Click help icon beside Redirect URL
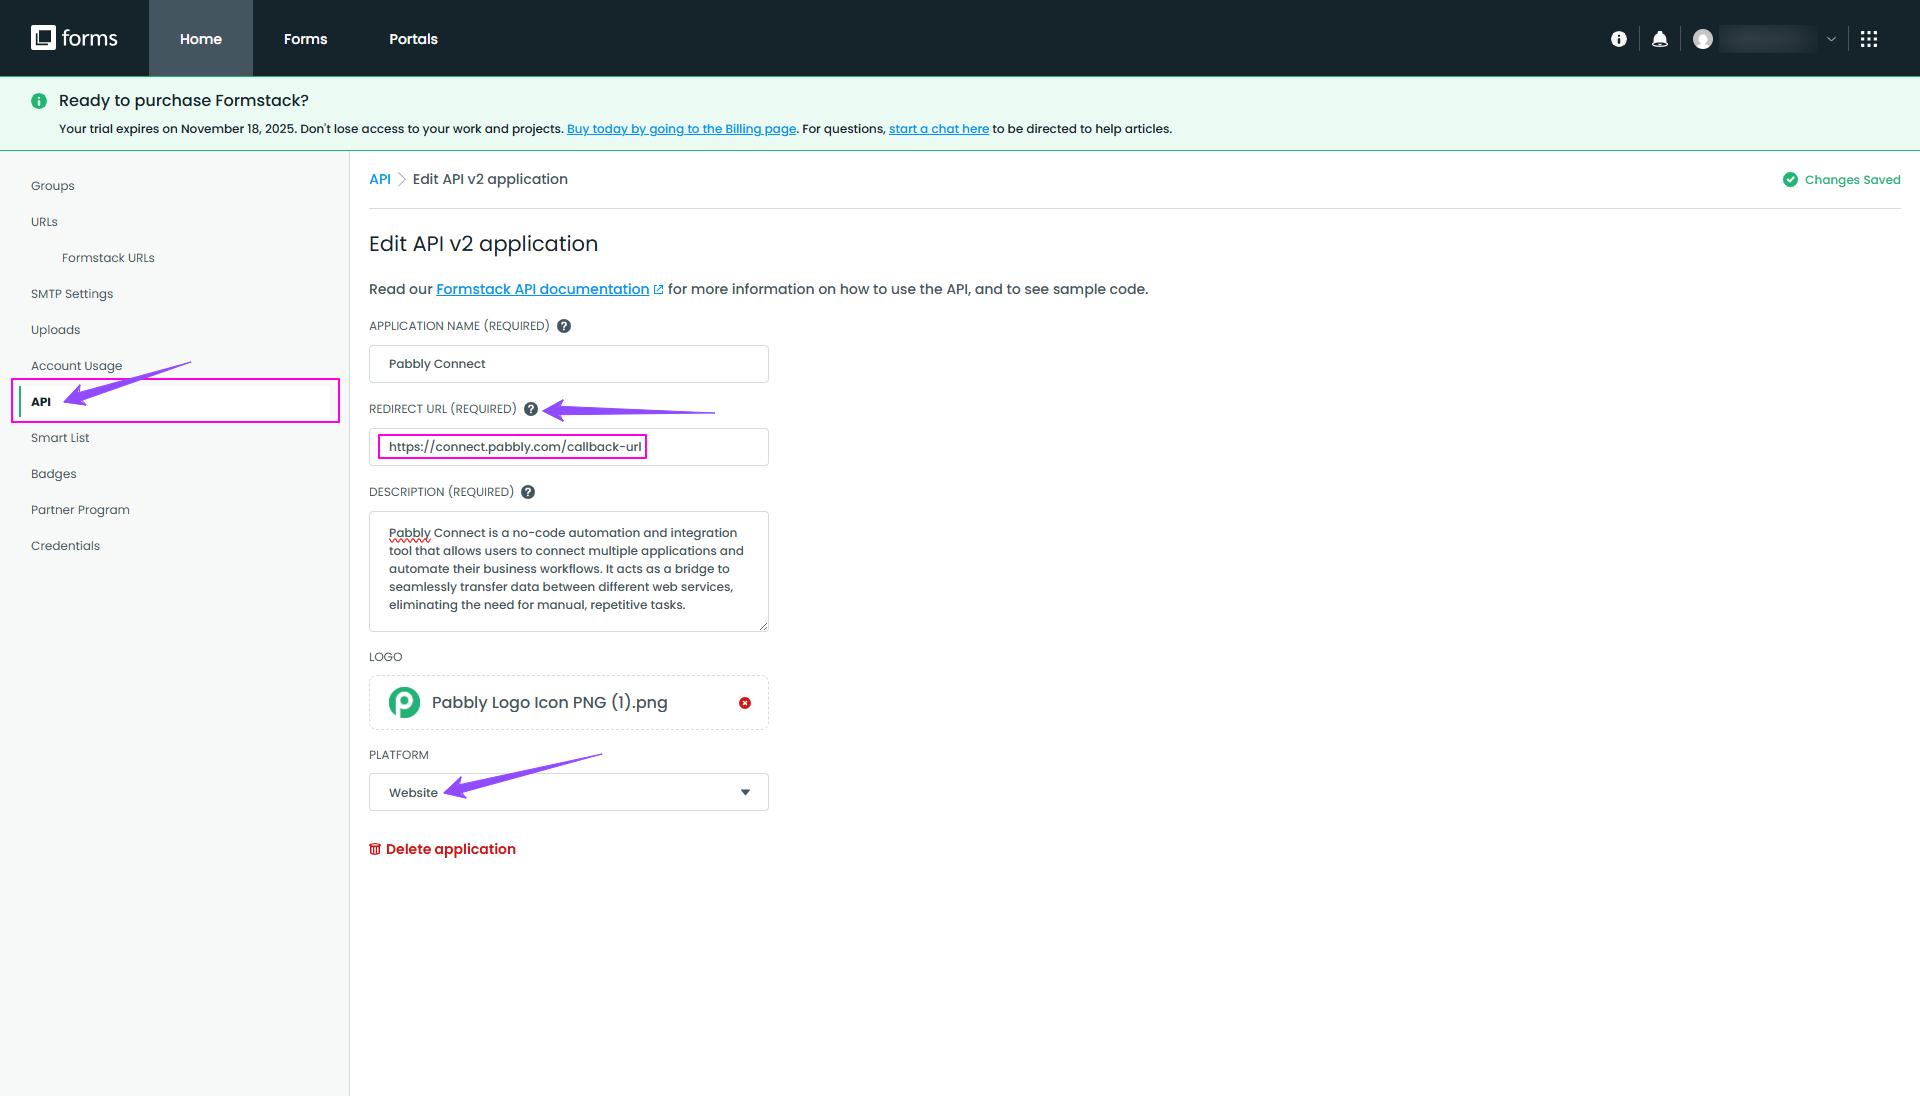 (531, 409)
